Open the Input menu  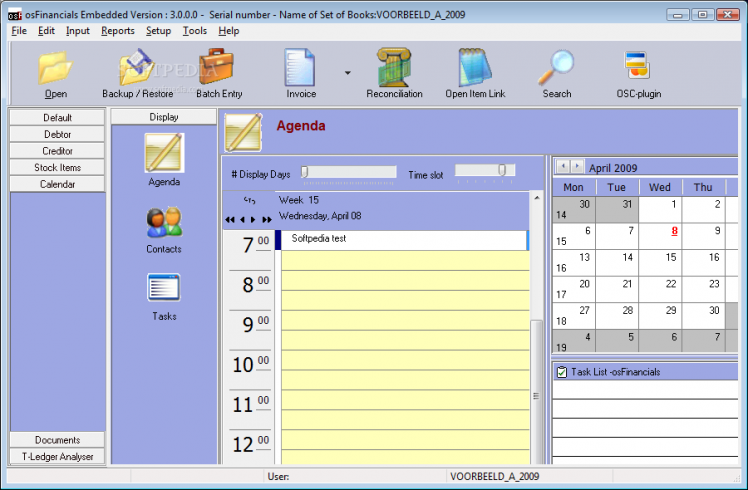(78, 31)
